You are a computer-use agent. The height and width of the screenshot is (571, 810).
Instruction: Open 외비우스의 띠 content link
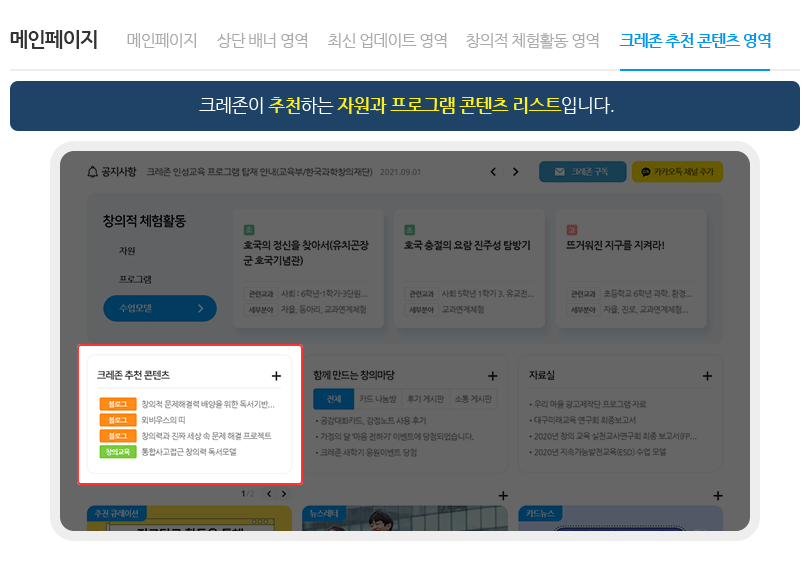point(160,420)
